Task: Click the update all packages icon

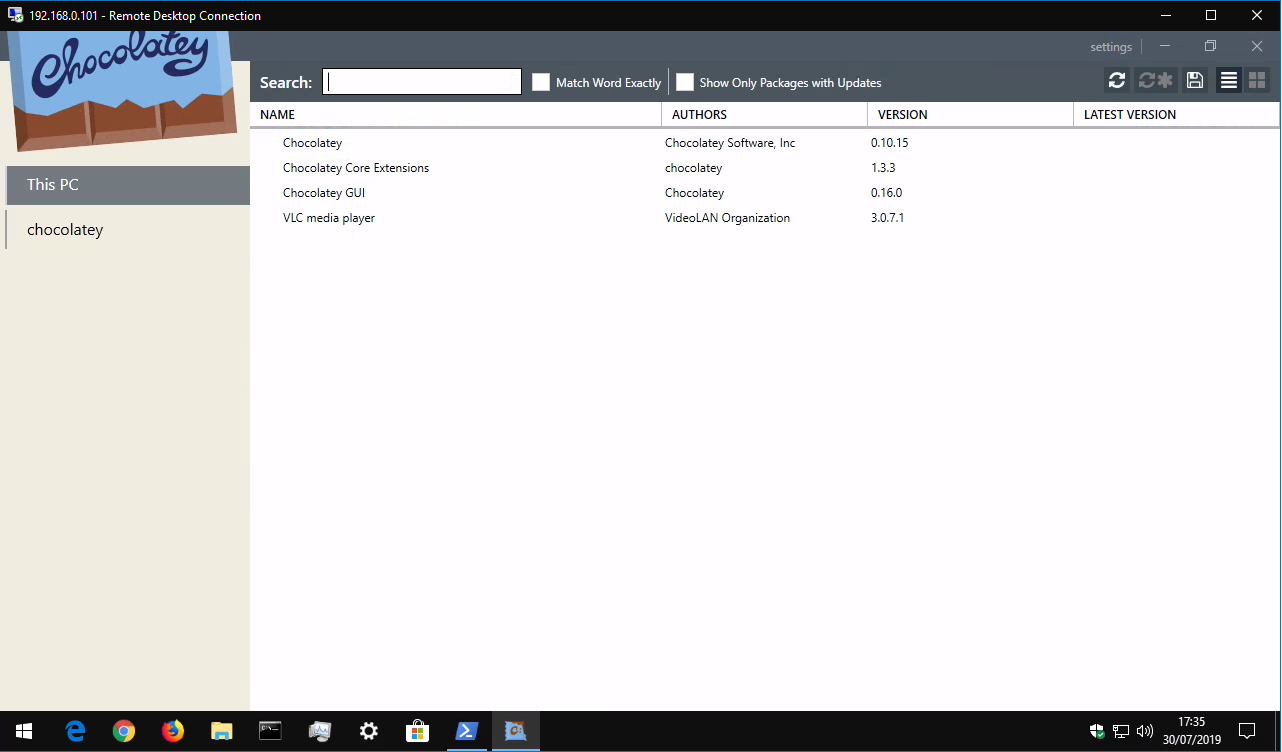Action: pyautogui.click(x=1155, y=81)
